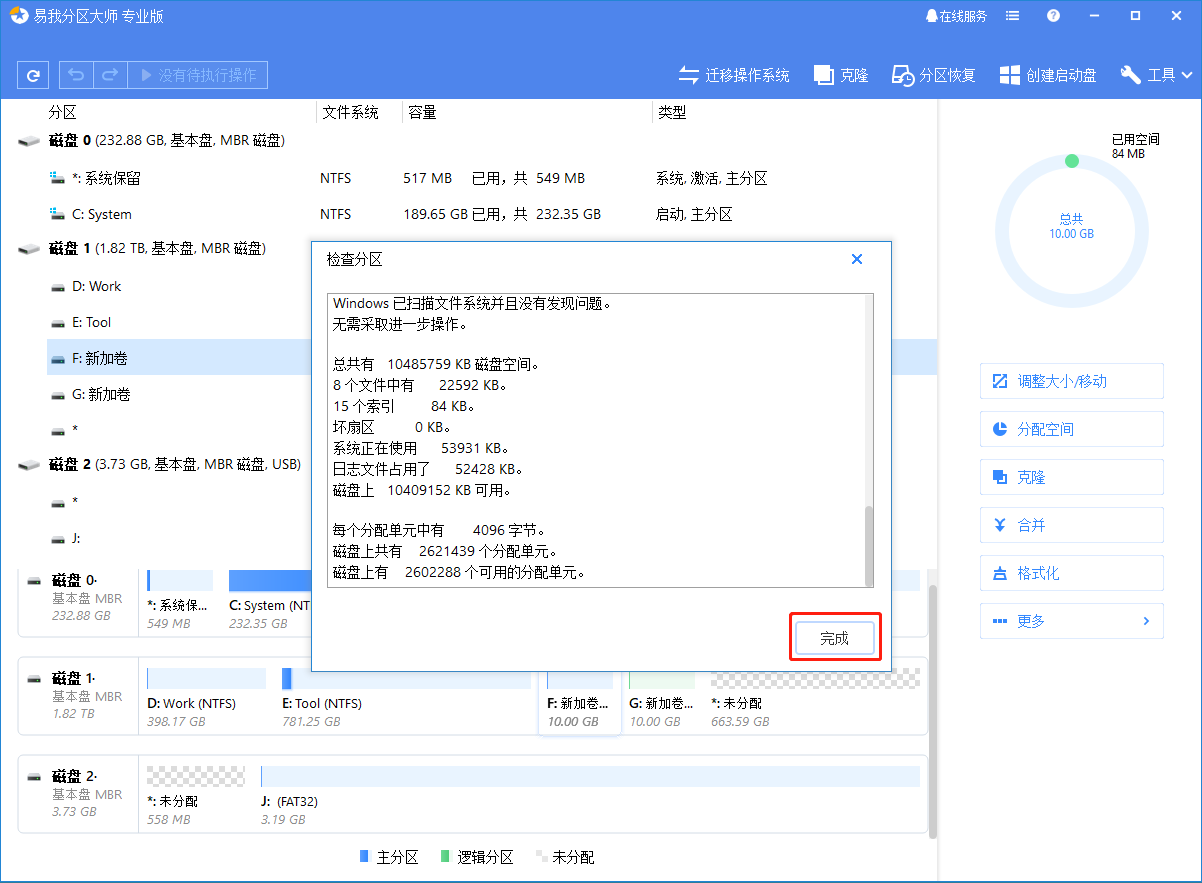Select the J: FAT32 partition bar
The height and width of the screenshot is (883, 1202).
click(x=590, y=776)
